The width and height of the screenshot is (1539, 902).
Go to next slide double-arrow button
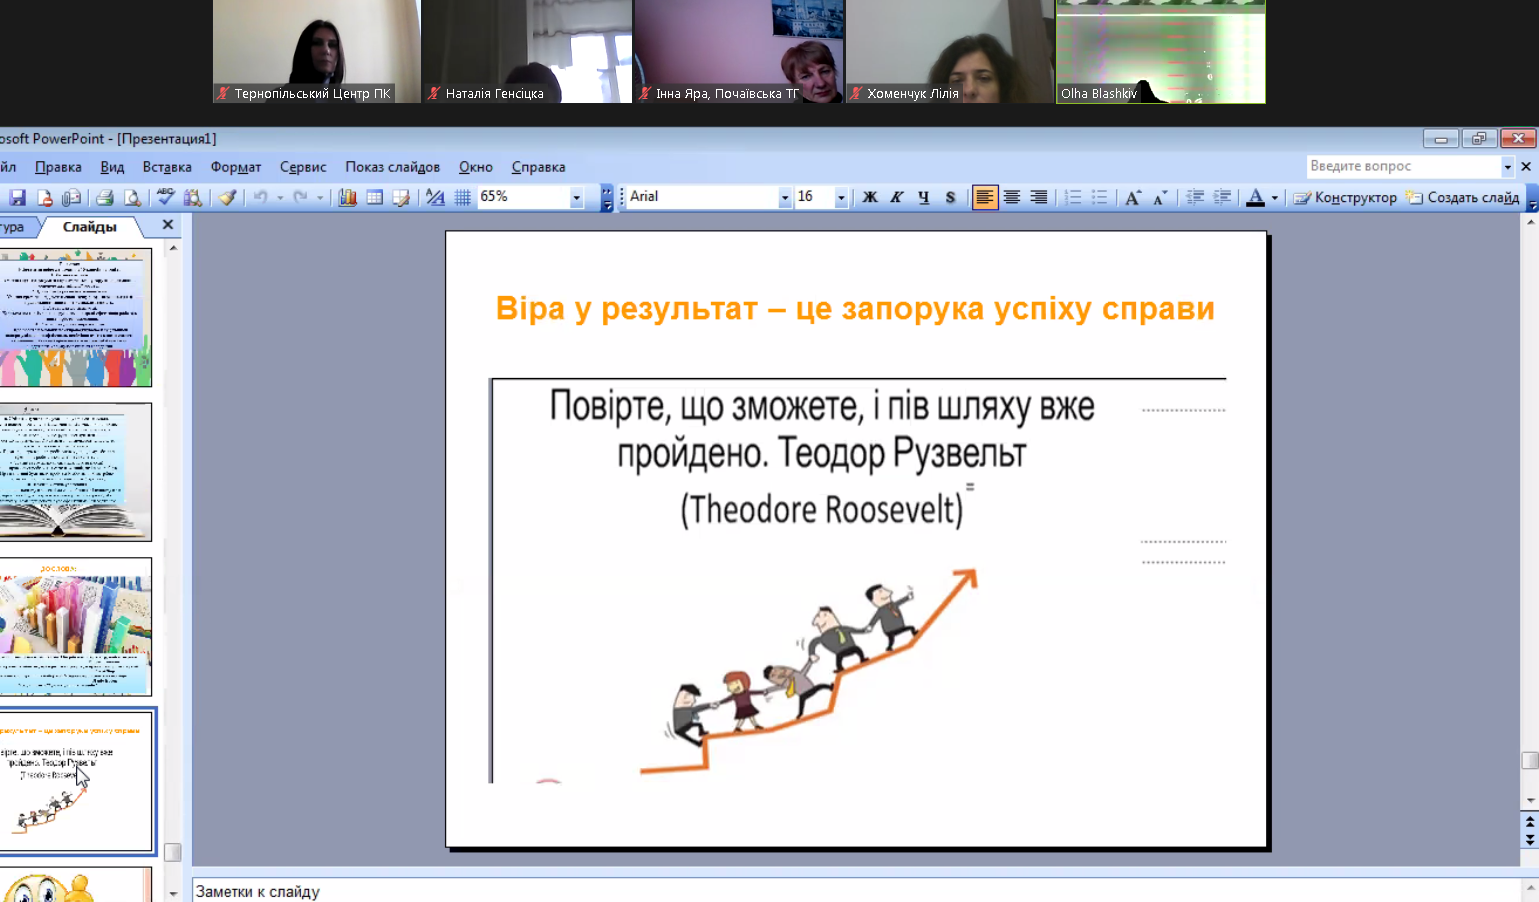click(1530, 839)
